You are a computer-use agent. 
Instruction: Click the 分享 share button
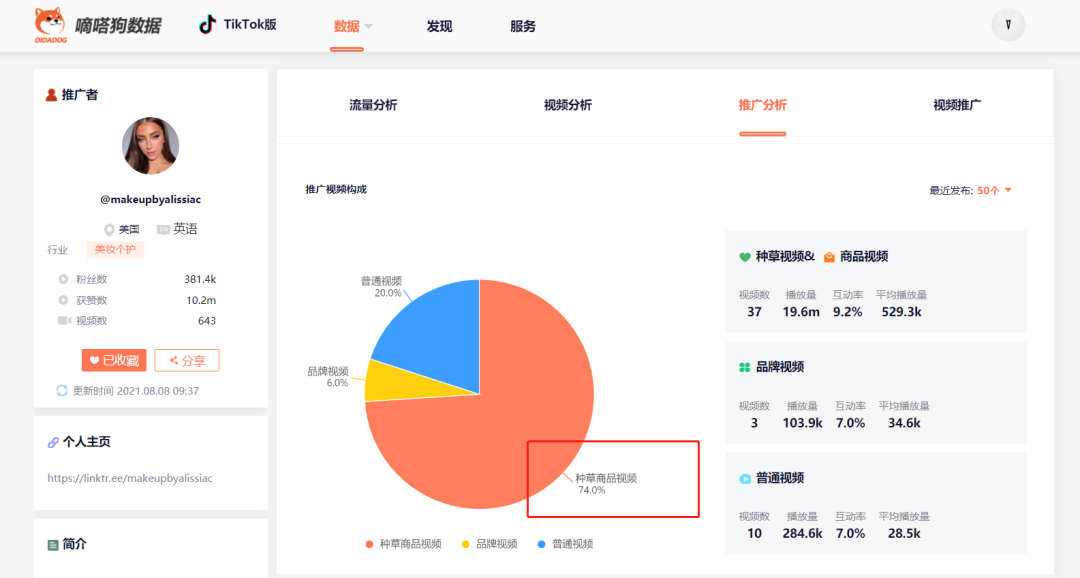pyautogui.click(x=186, y=360)
